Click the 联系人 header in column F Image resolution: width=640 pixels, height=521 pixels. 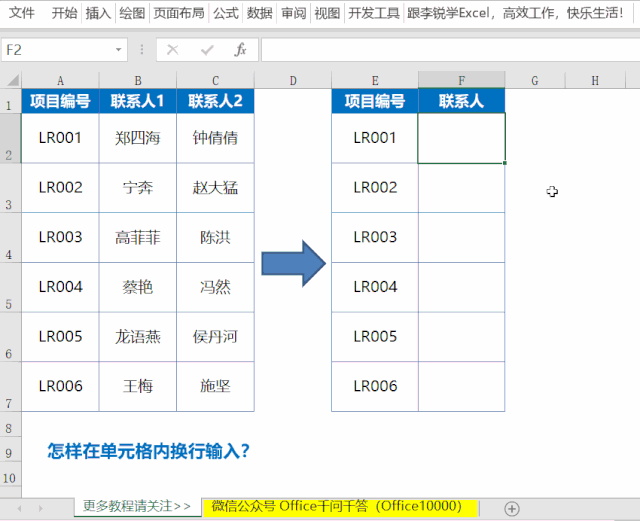tap(462, 101)
